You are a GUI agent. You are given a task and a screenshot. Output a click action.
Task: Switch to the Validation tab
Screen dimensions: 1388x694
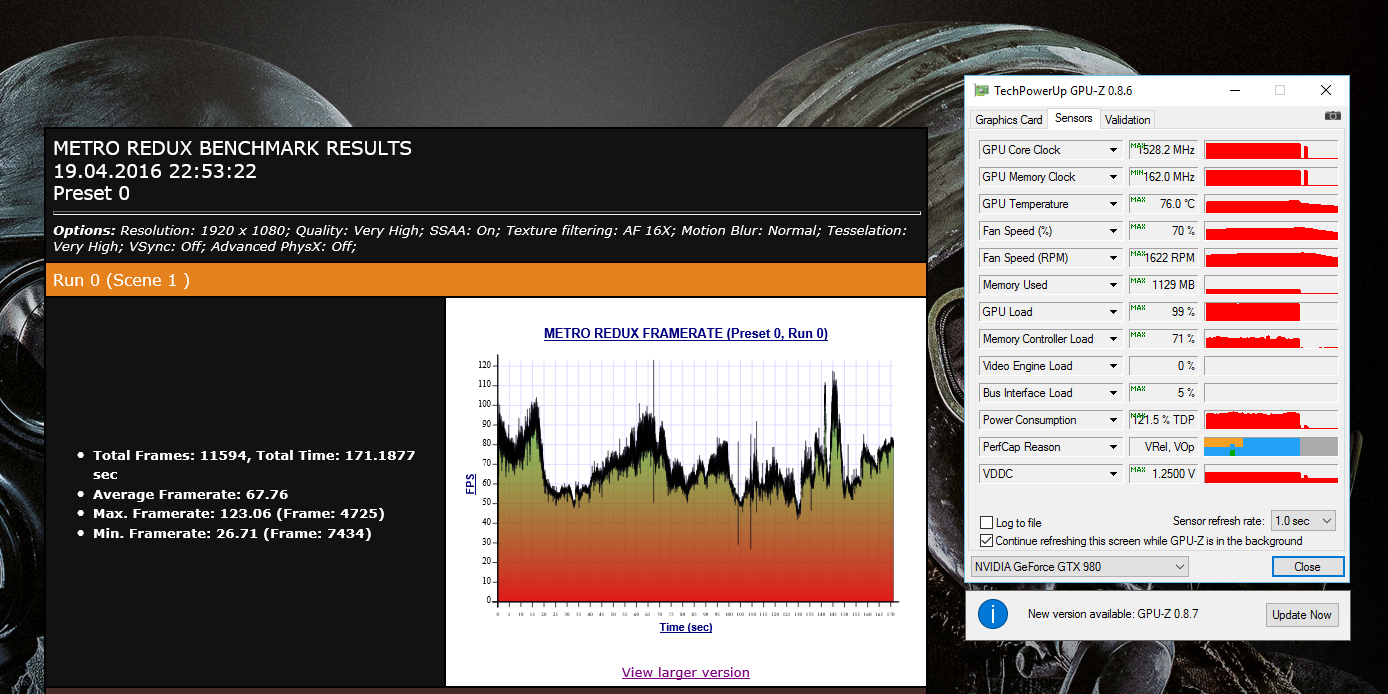1128,120
